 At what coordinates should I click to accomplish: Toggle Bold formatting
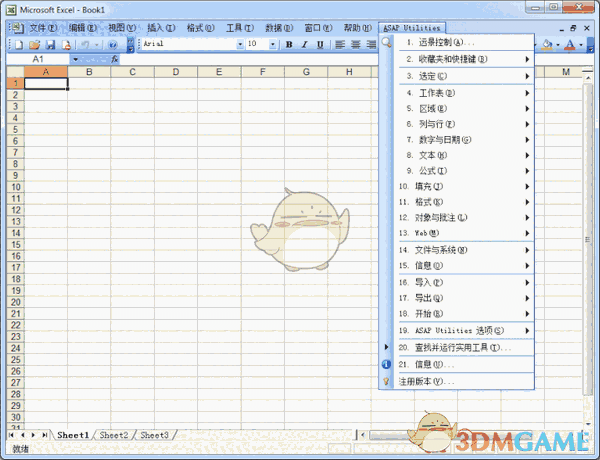tap(289, 45)
